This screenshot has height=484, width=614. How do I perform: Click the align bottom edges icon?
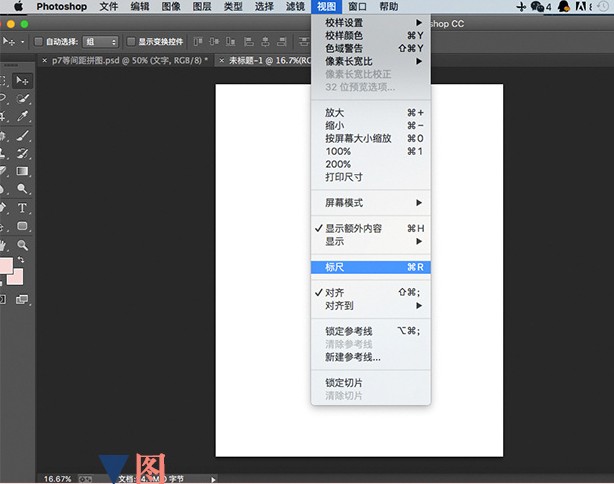coord(231,42)
